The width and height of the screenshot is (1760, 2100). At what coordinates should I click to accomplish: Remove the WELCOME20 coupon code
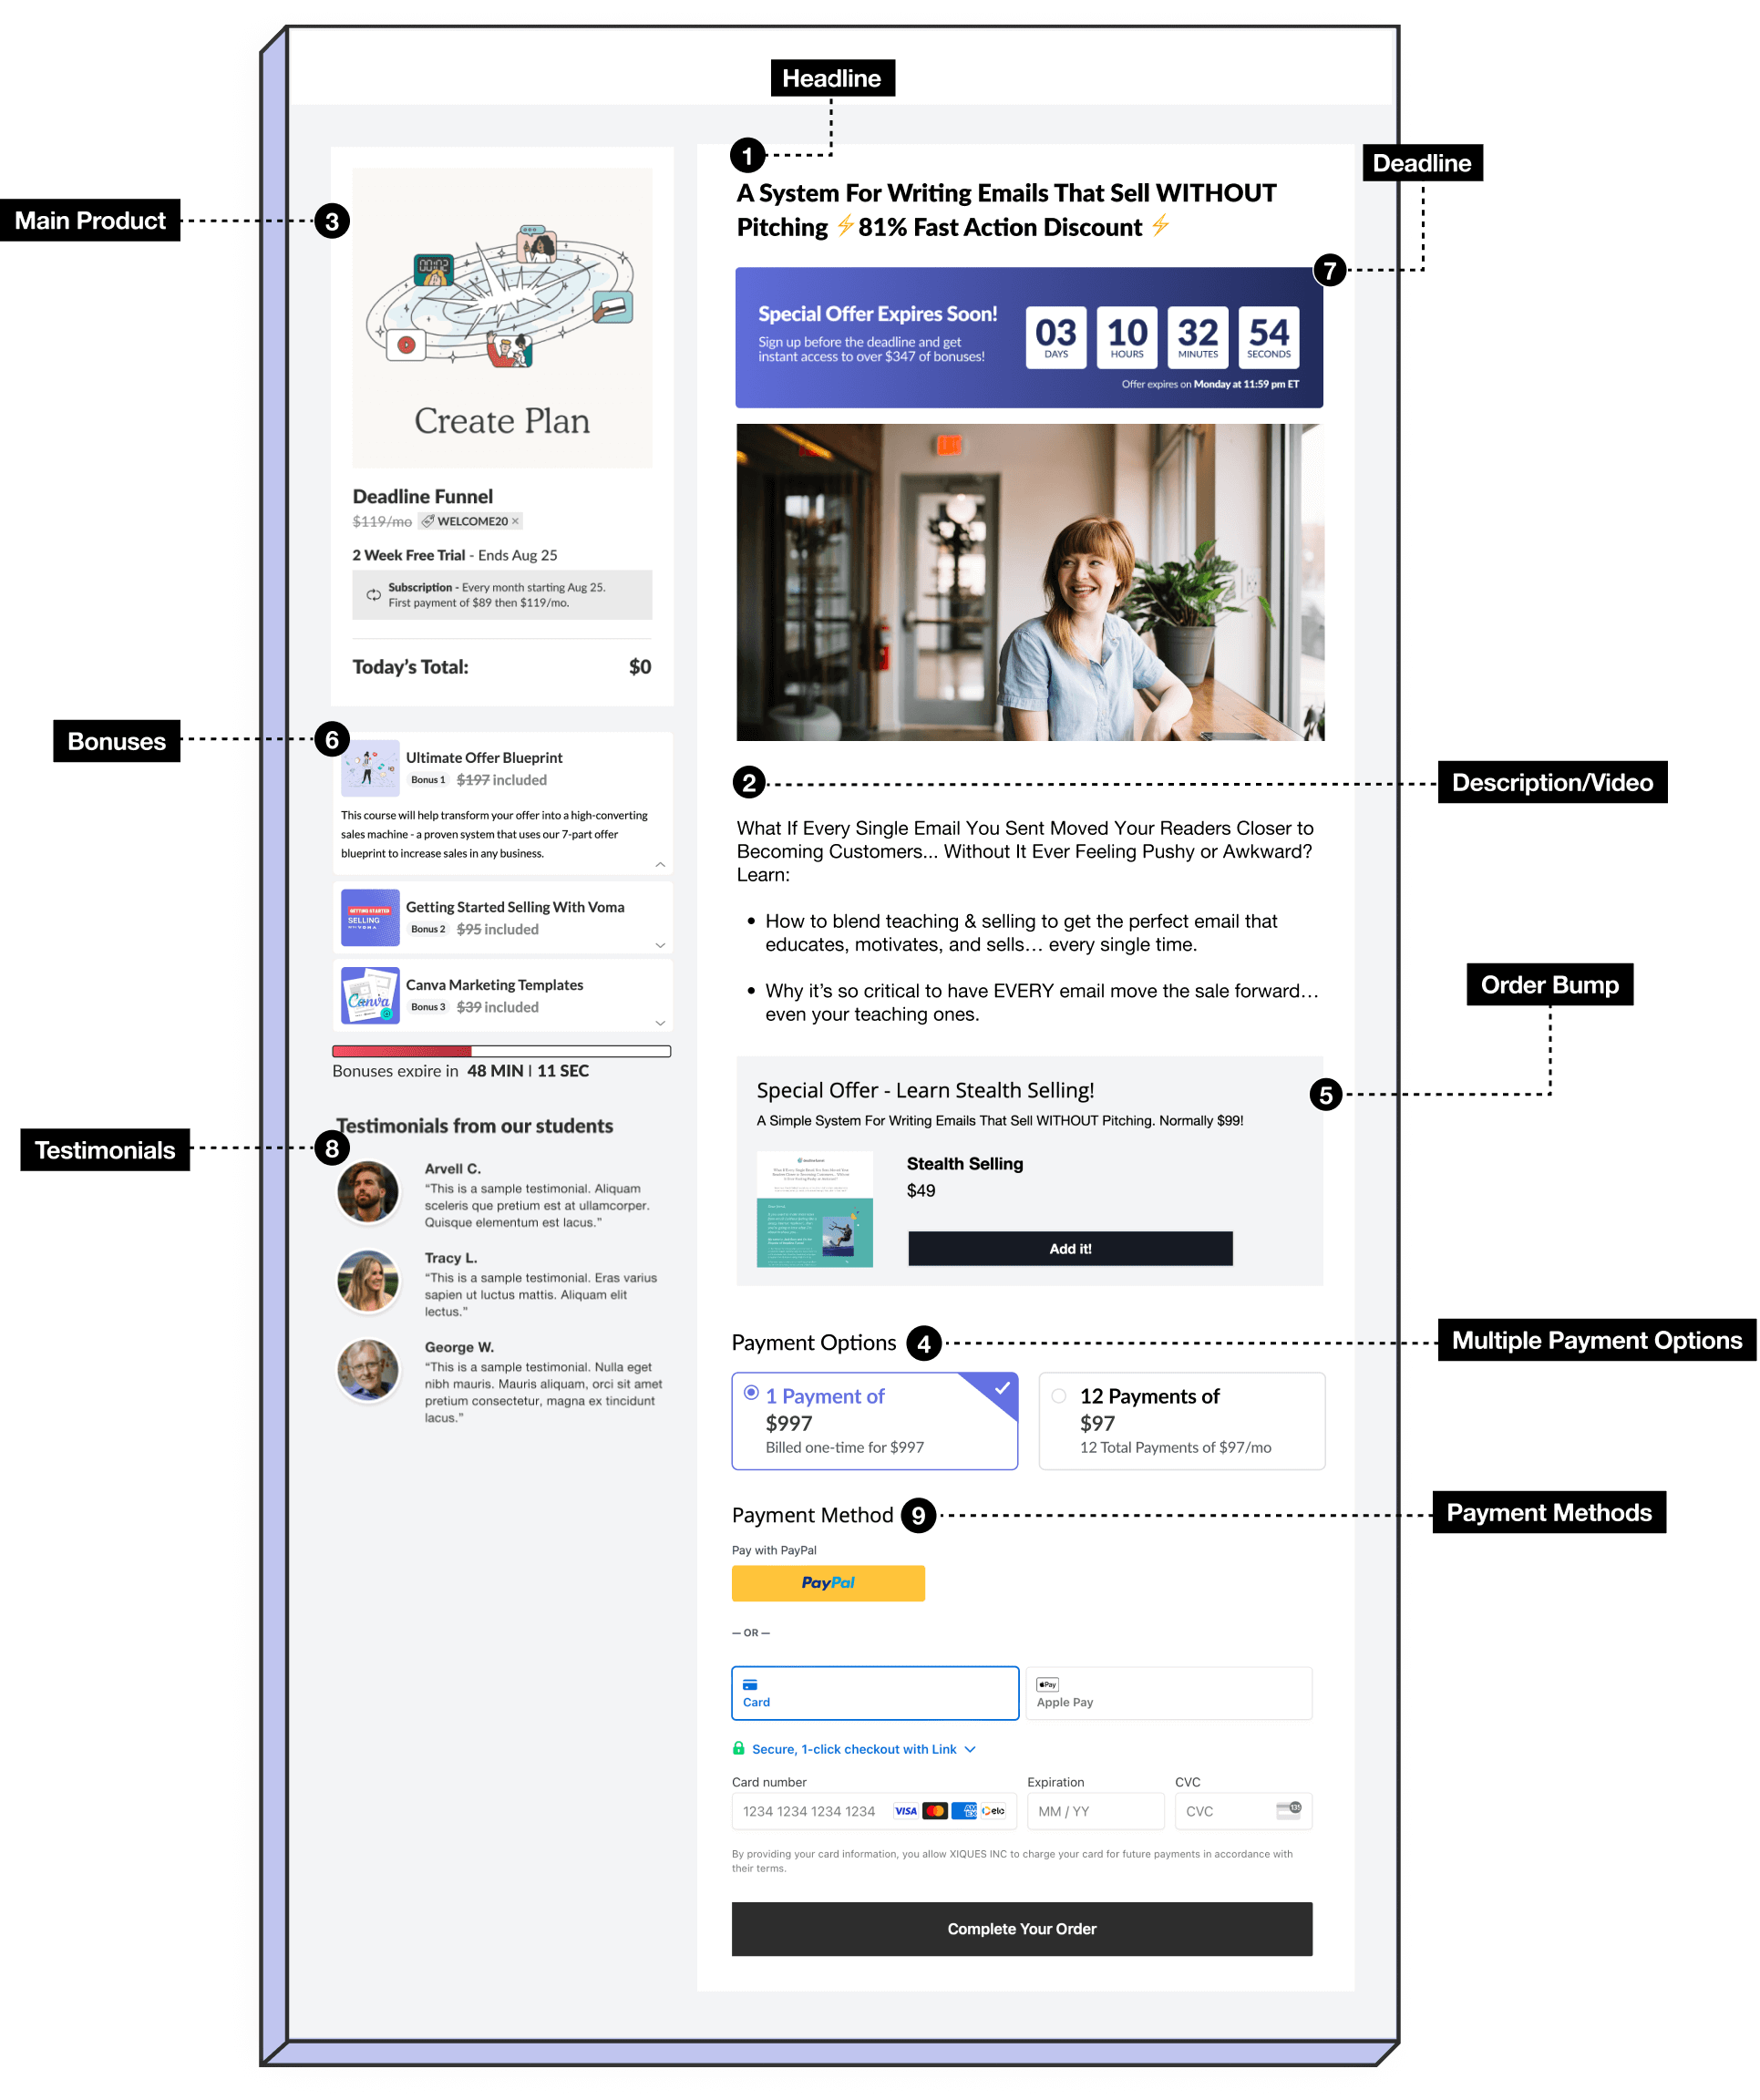coord(515,521)
